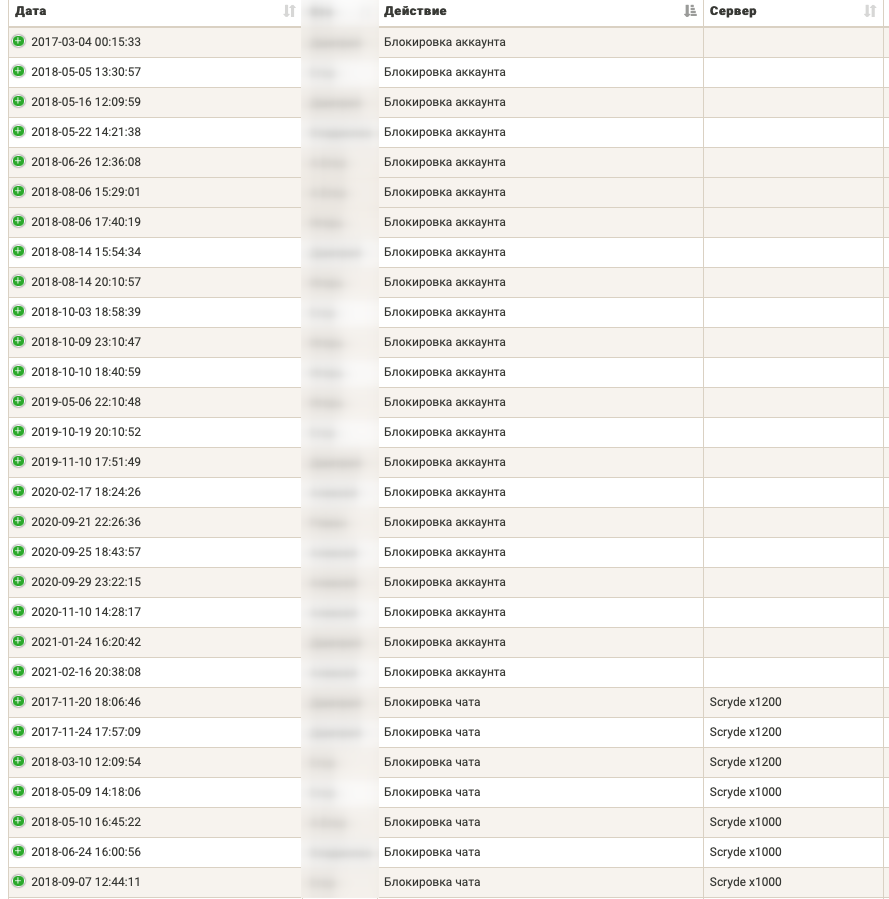Image resolution: width=889 pixels, height=899 pixels.
Task: Show details of the 2017-11-20 18:06:46 chat block
Action: [18, 701]
